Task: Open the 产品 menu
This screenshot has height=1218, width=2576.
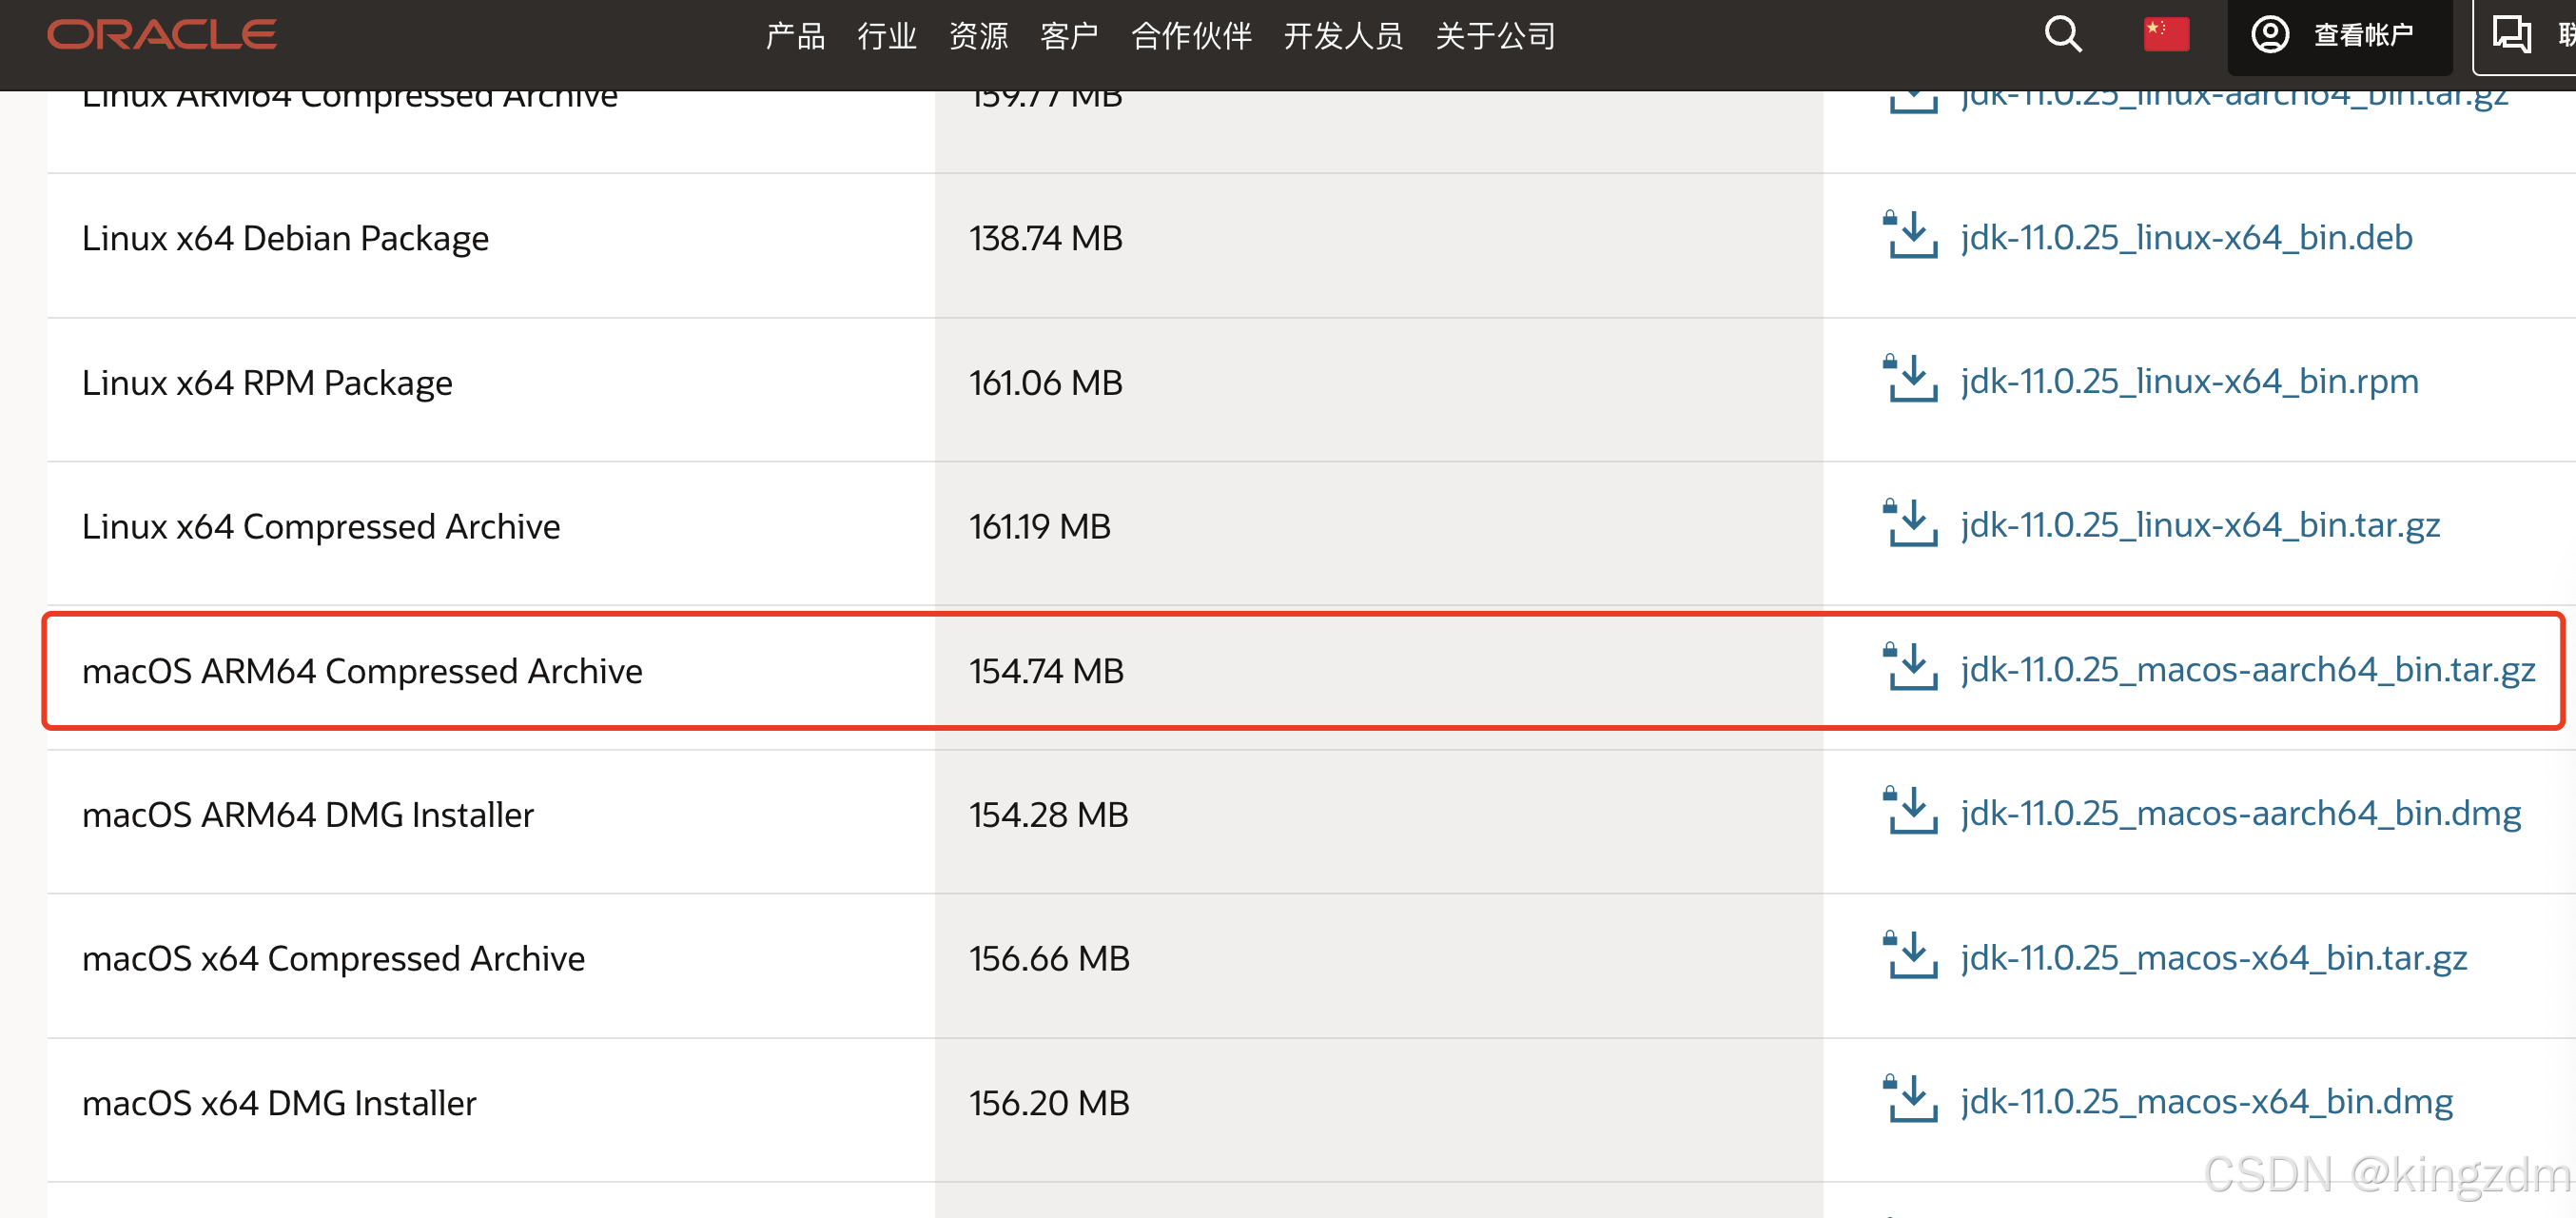Action: click(x=795, y=36)
